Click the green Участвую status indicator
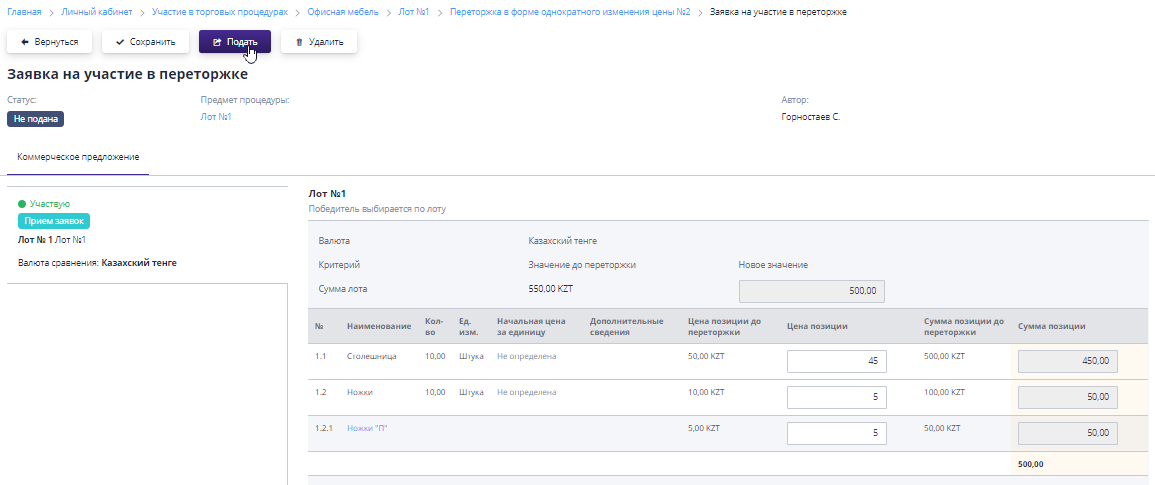 (44, 204)
